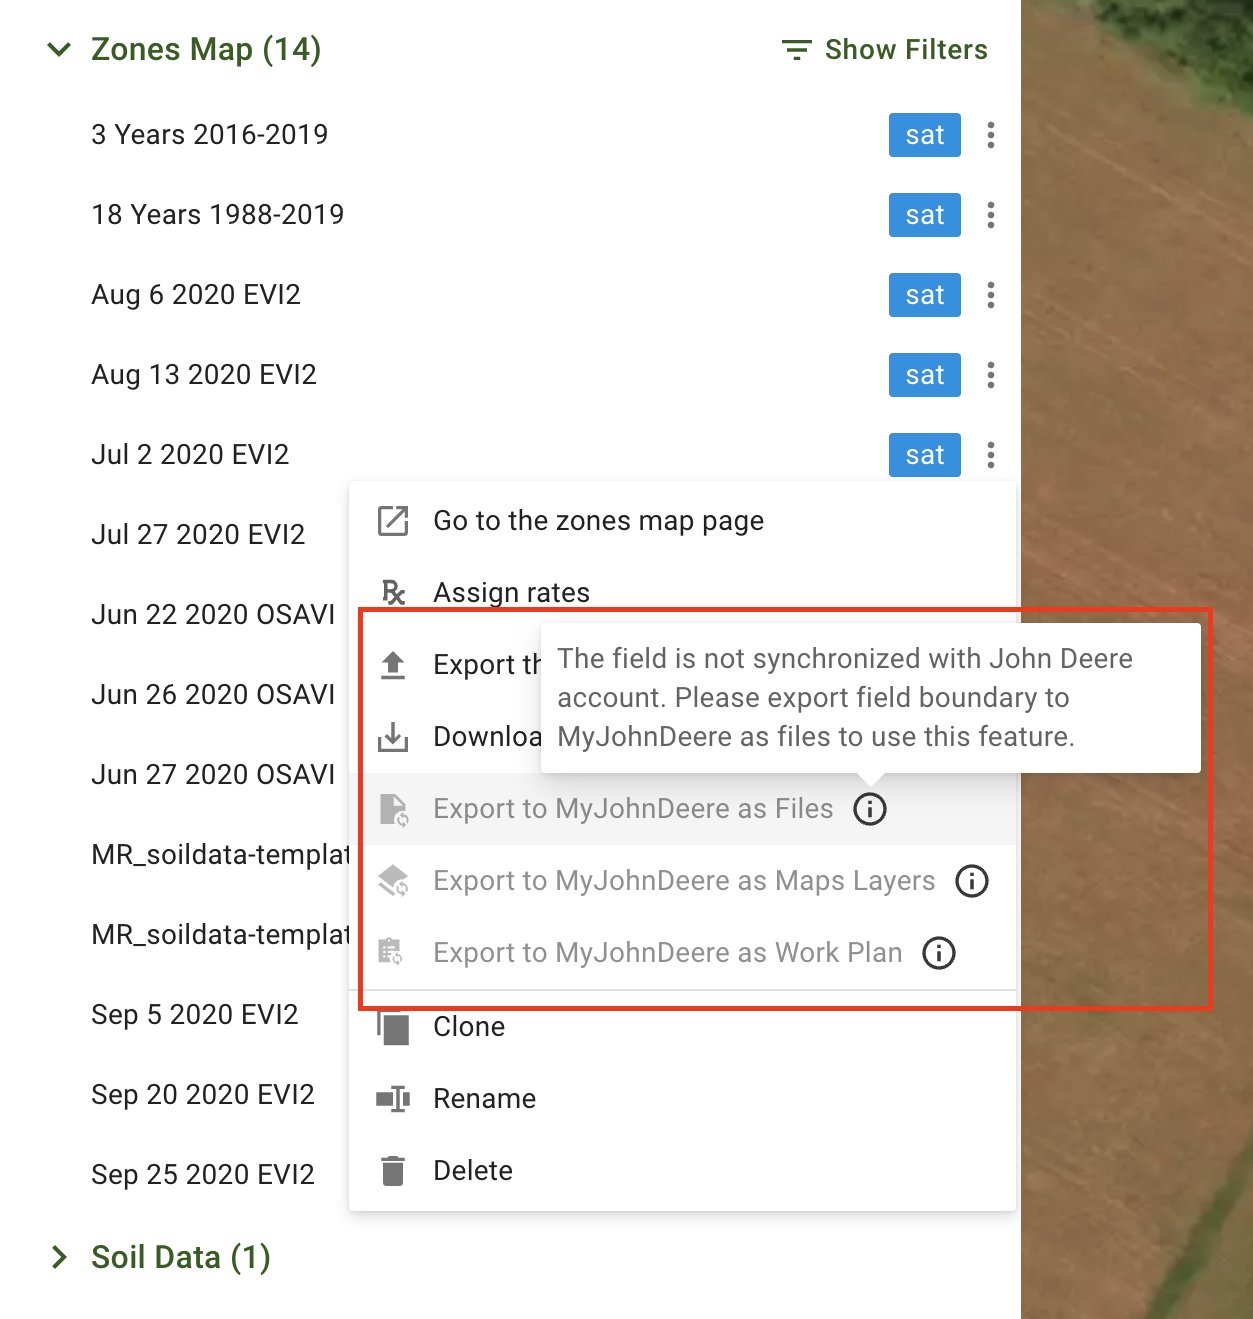
Task: Open kebab menu for Aug 6 2020 EVI2
Action: click(x=990, y=295)
